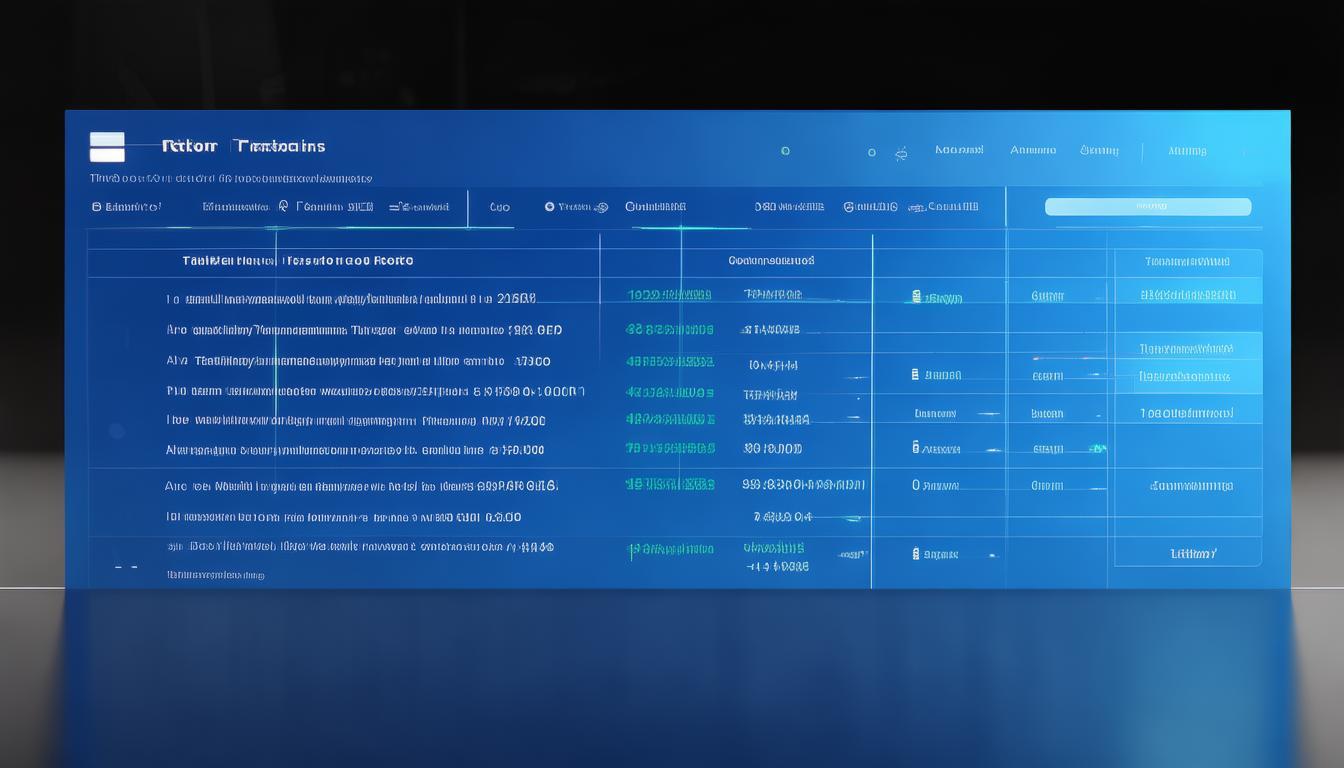1344x768 pixels.
Task: Open the second text menu in top navigation
Action: [x=1033, y=150]
